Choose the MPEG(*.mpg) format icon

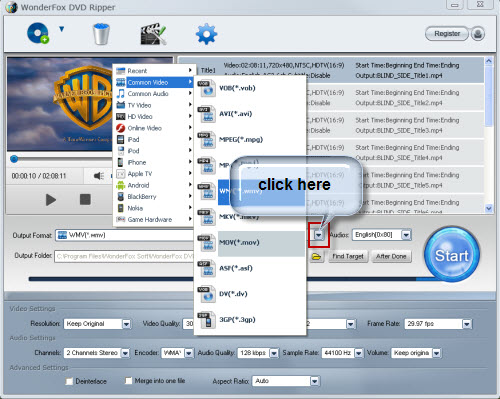pos(207,140)
